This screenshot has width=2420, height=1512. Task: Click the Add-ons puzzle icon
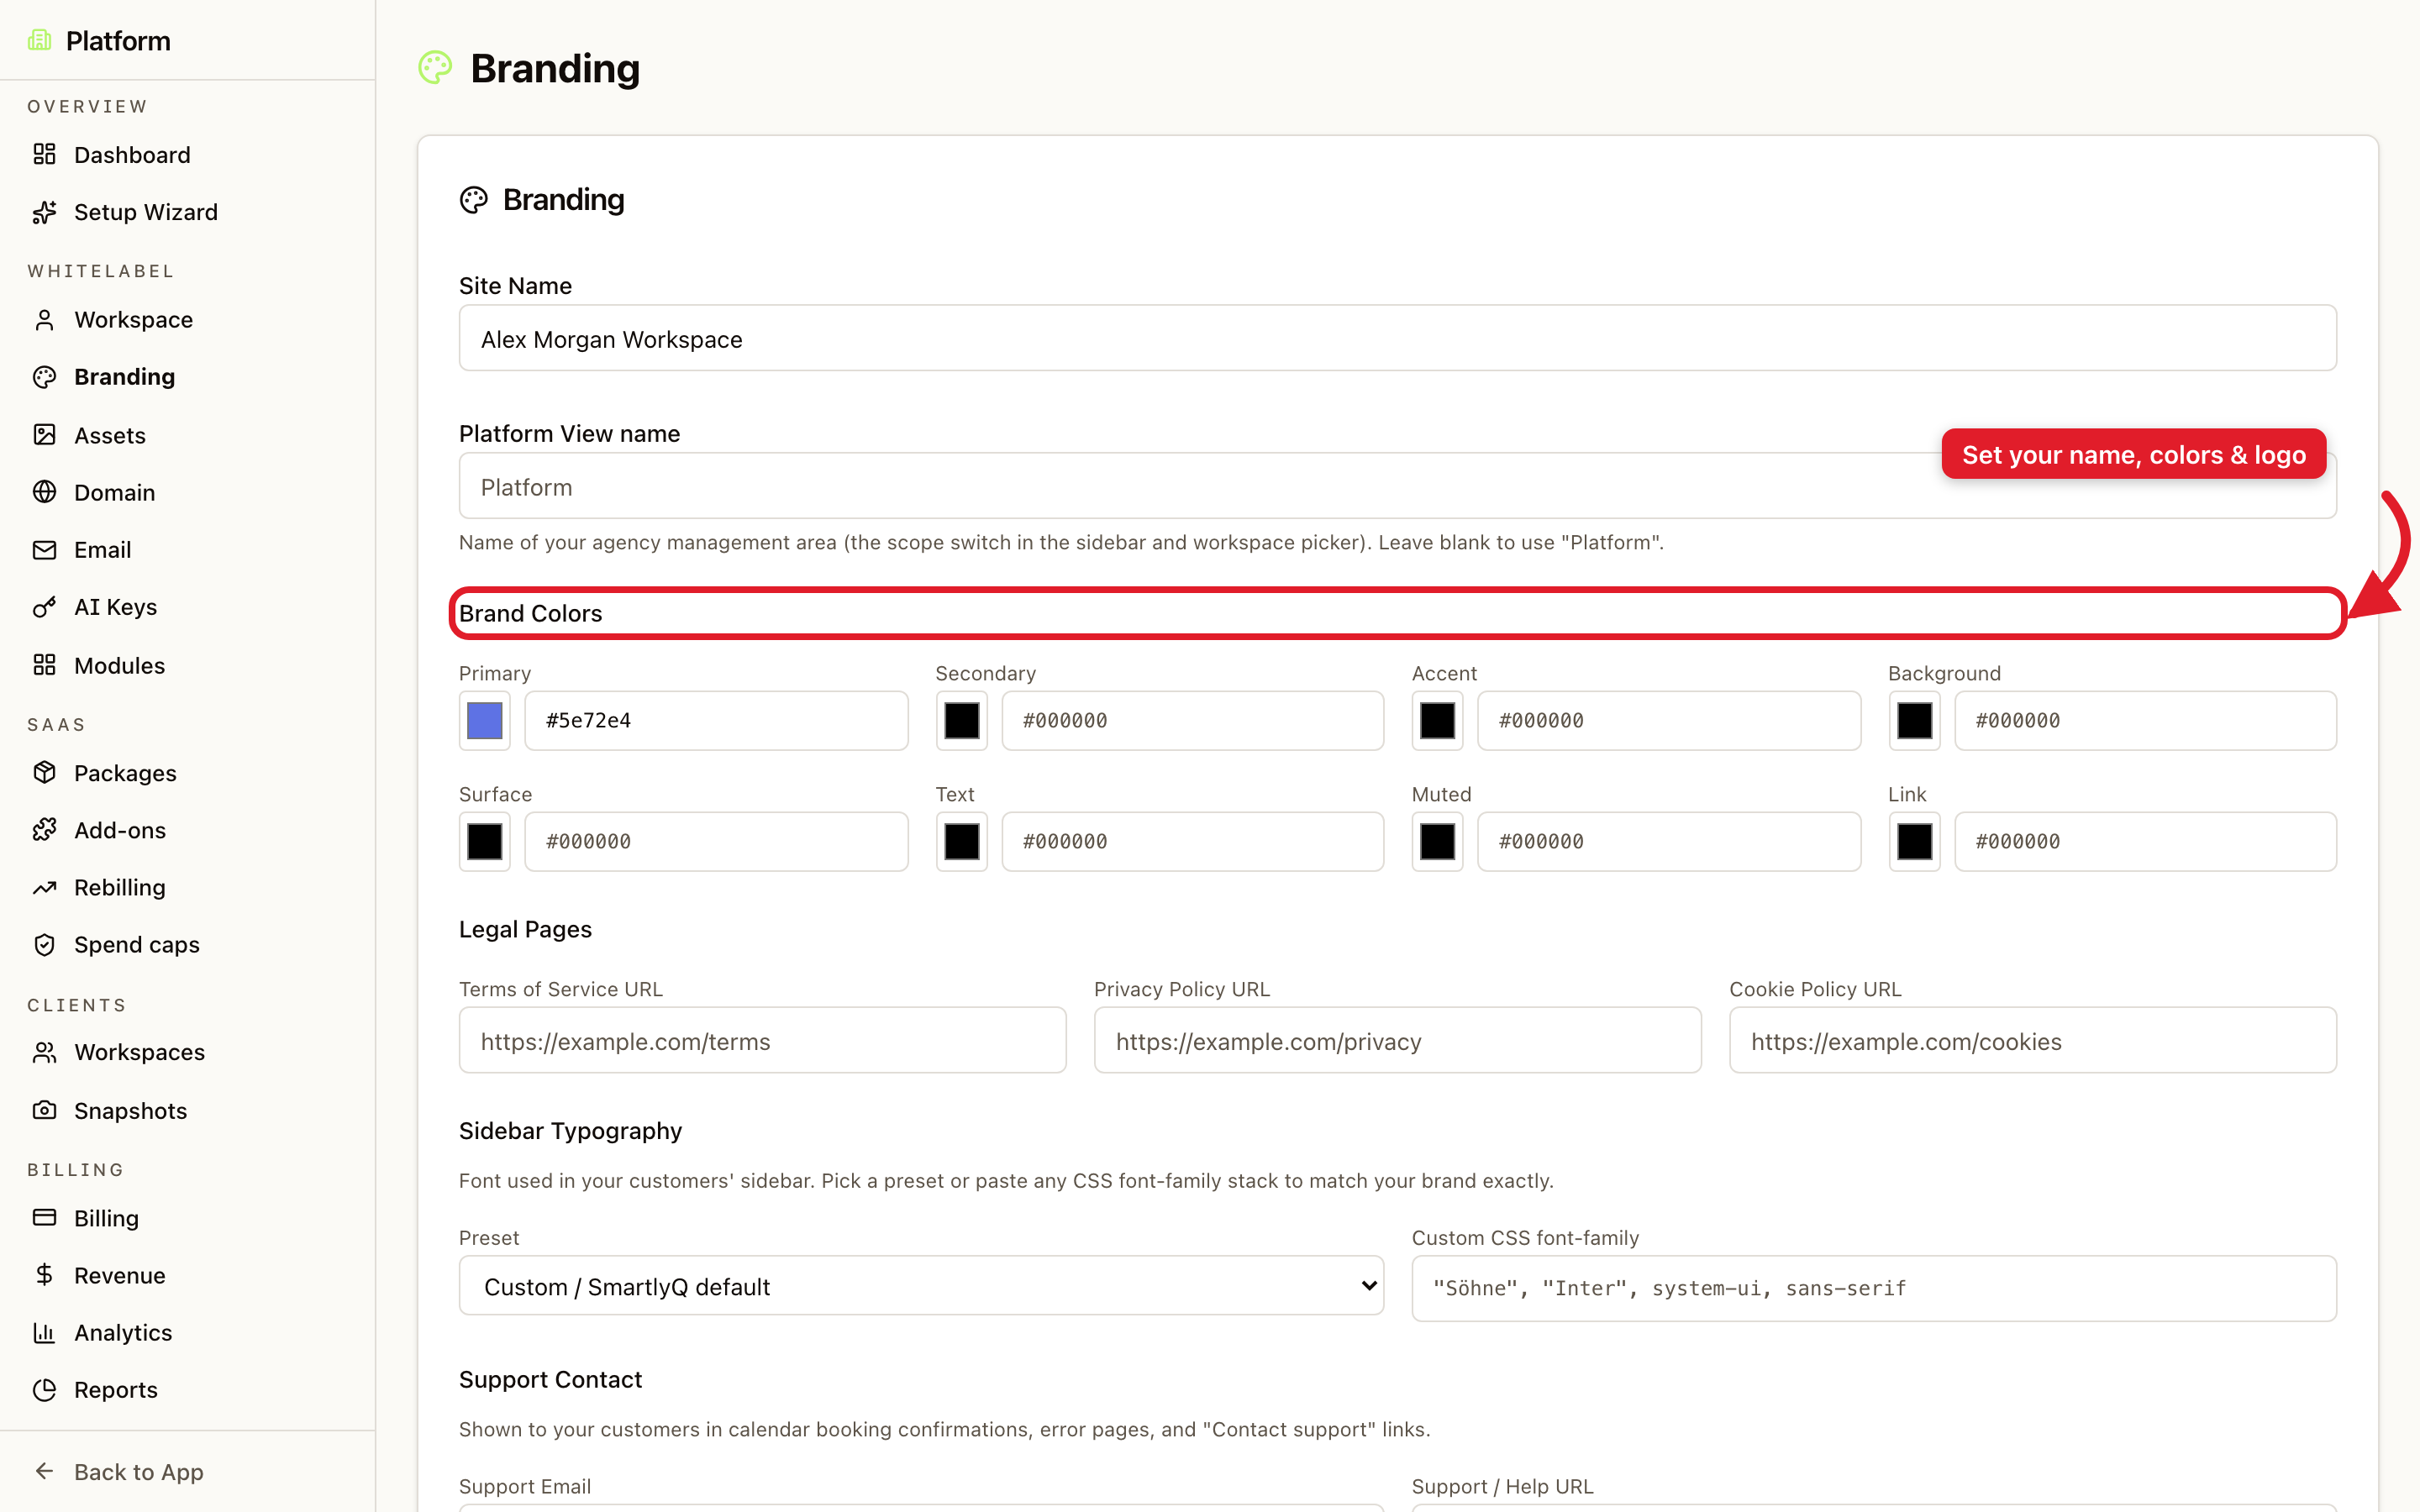tap(44, 830)
